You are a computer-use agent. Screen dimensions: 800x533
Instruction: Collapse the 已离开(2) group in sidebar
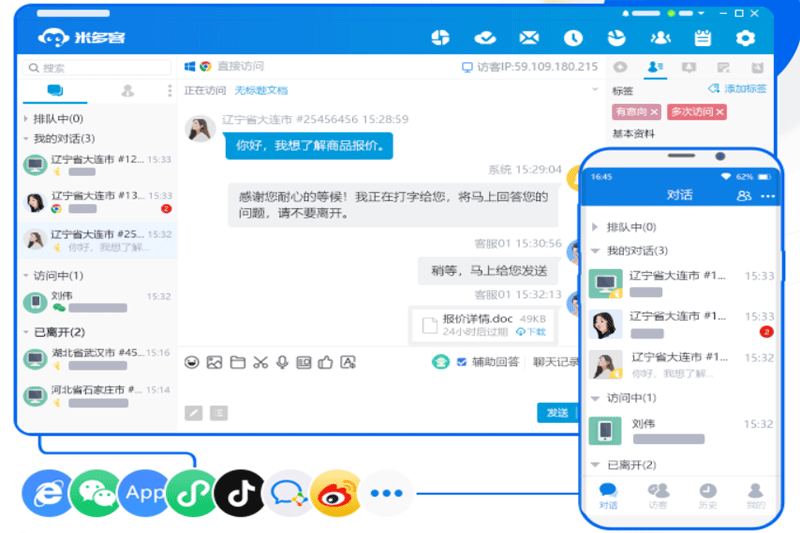[x=26, y=332]
